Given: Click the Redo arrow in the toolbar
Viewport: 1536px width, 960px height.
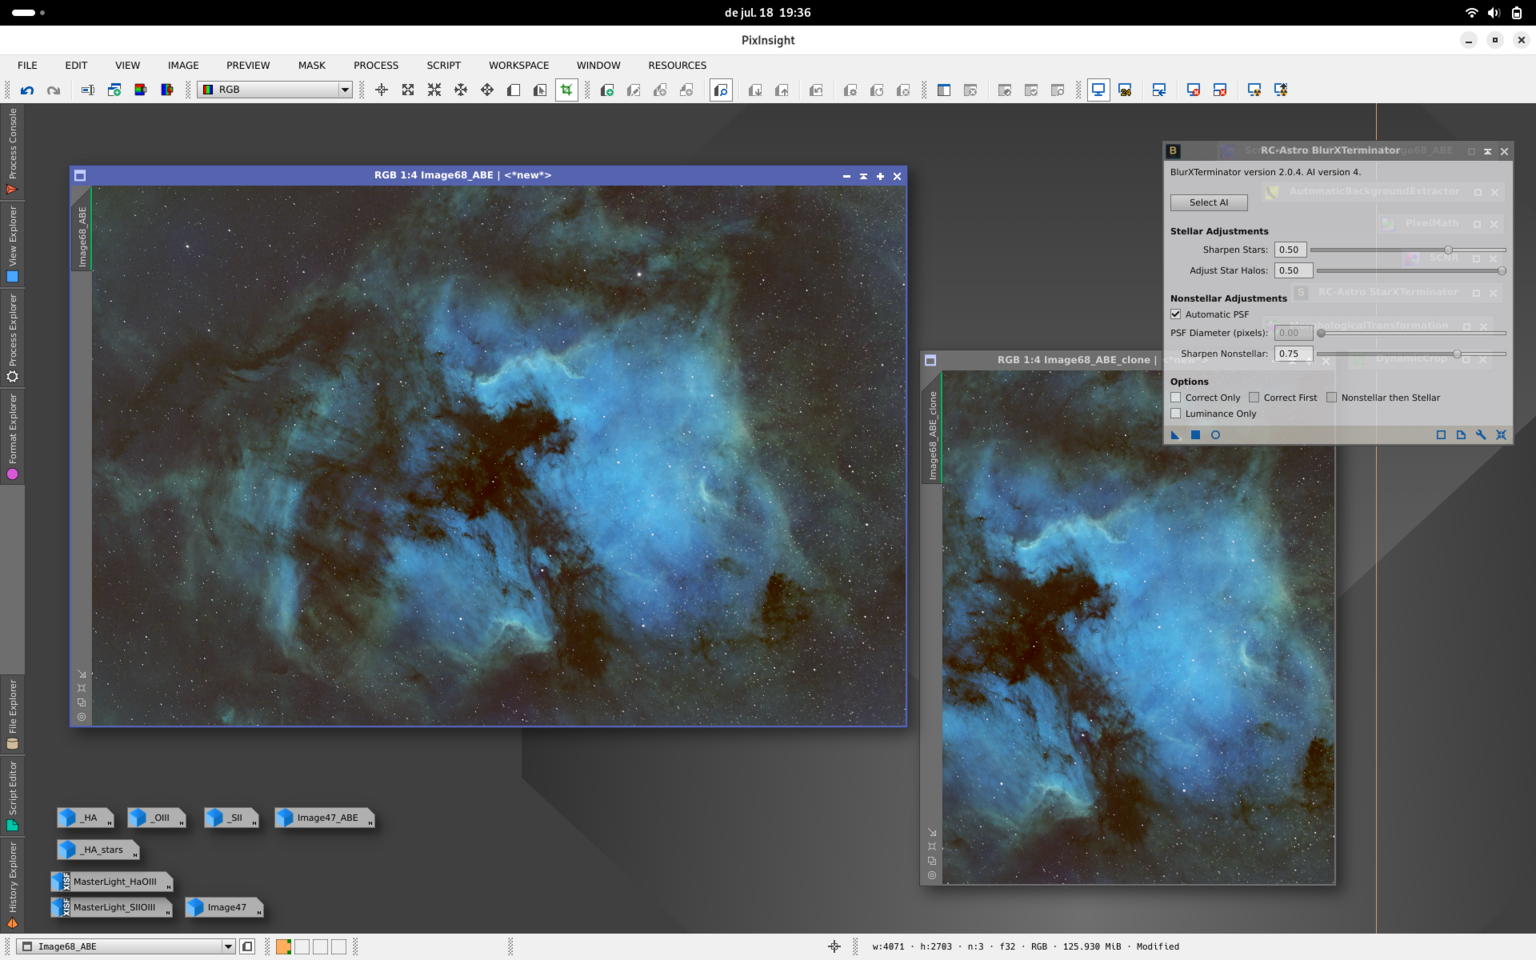Looking at the screenshot, I should tap(53, 90).
